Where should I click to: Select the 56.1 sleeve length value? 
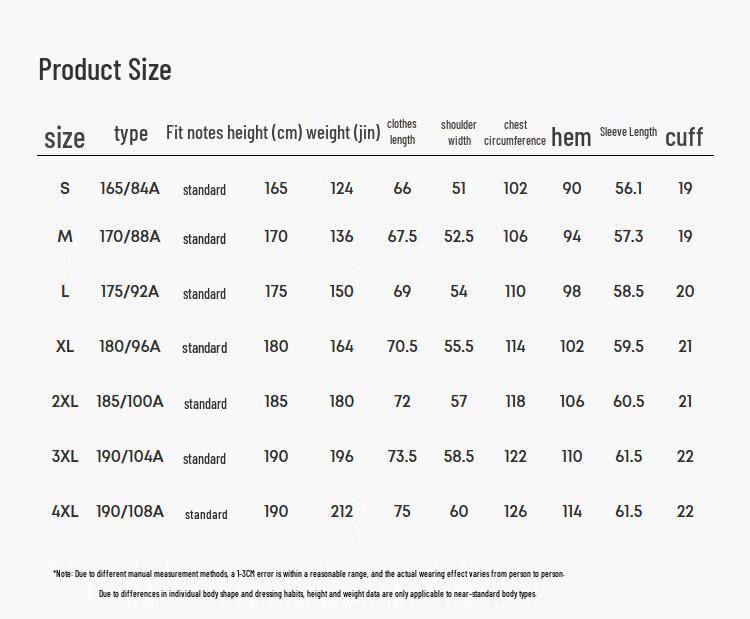point(628,188)
